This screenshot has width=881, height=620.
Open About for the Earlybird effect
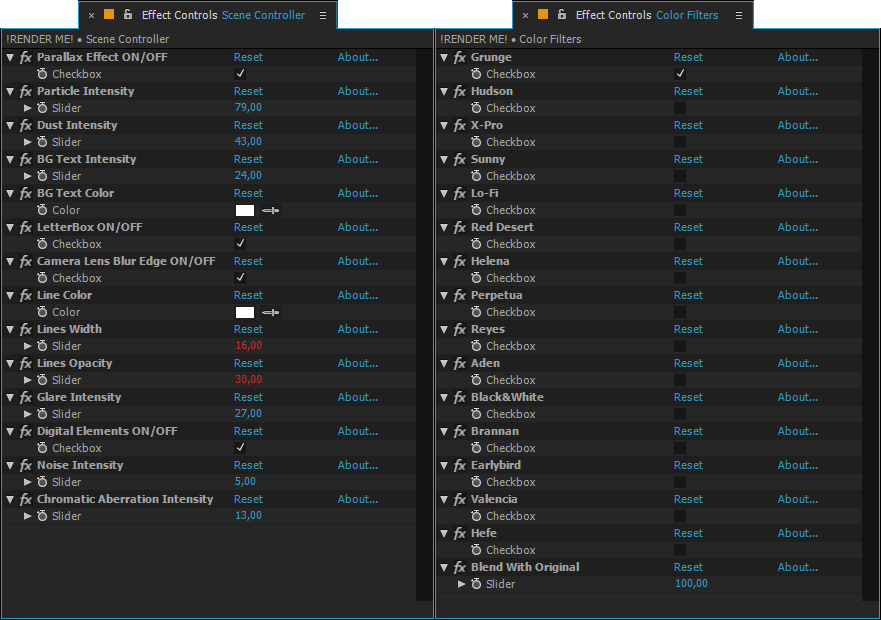(797, 465)
